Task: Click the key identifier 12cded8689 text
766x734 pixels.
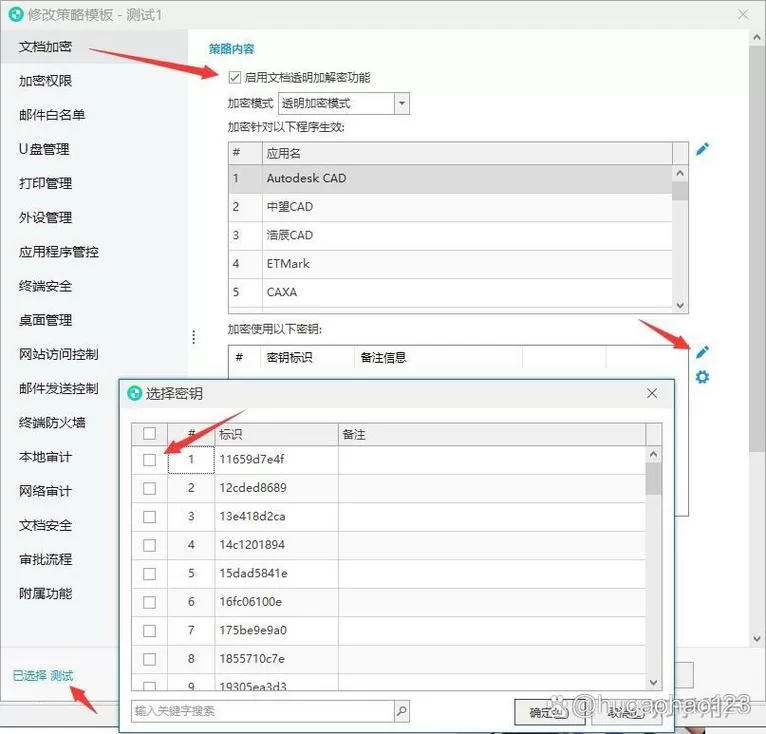Action: coord(253,488)
